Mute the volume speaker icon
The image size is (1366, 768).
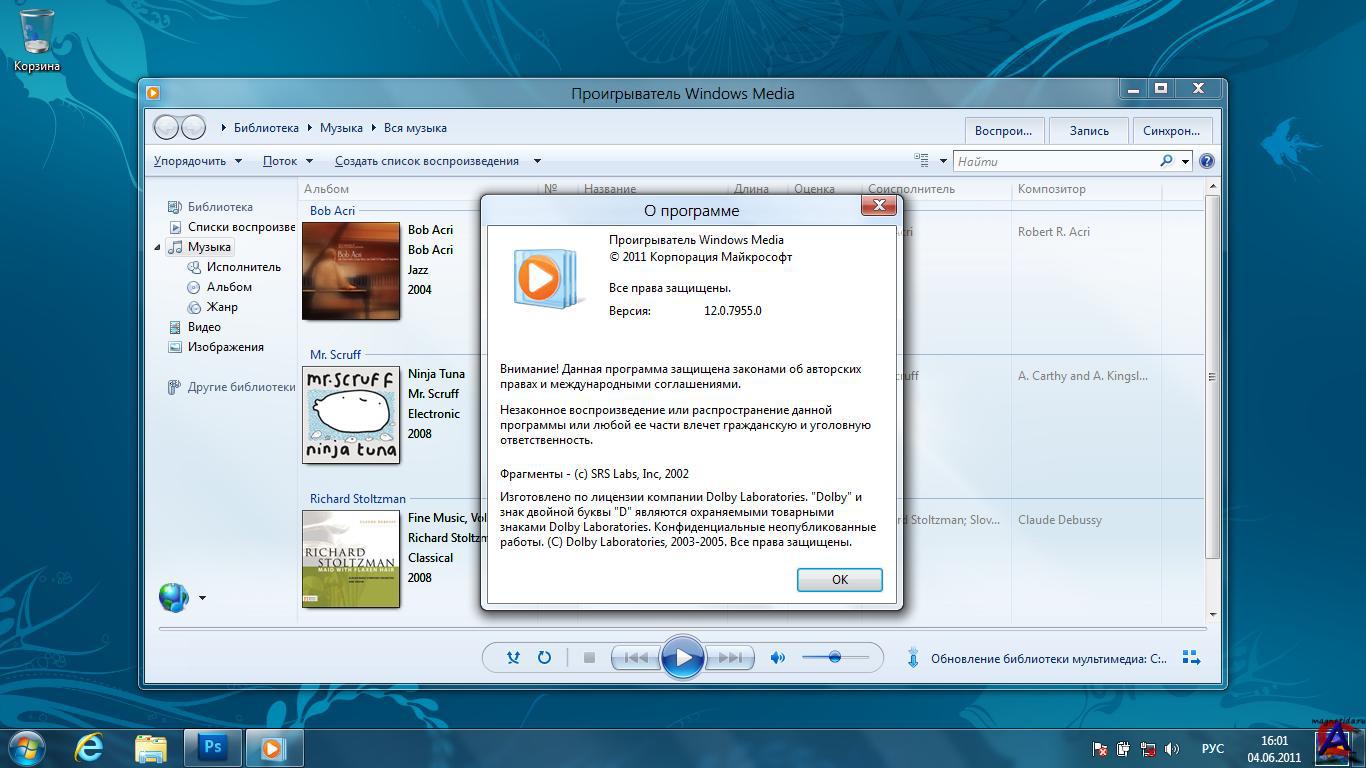point(777,658)
